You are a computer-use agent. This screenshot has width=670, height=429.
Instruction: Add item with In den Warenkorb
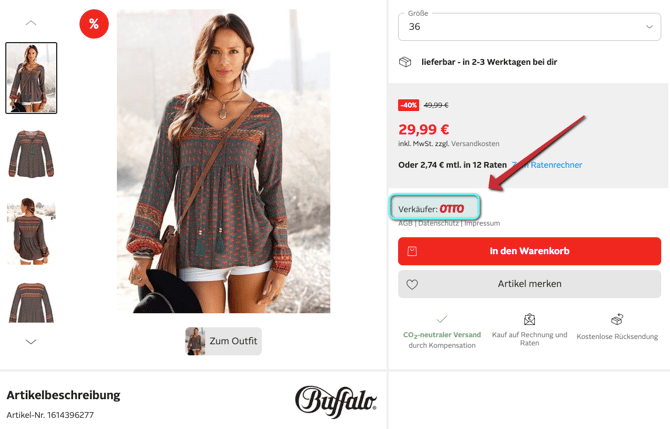point(529,251)
